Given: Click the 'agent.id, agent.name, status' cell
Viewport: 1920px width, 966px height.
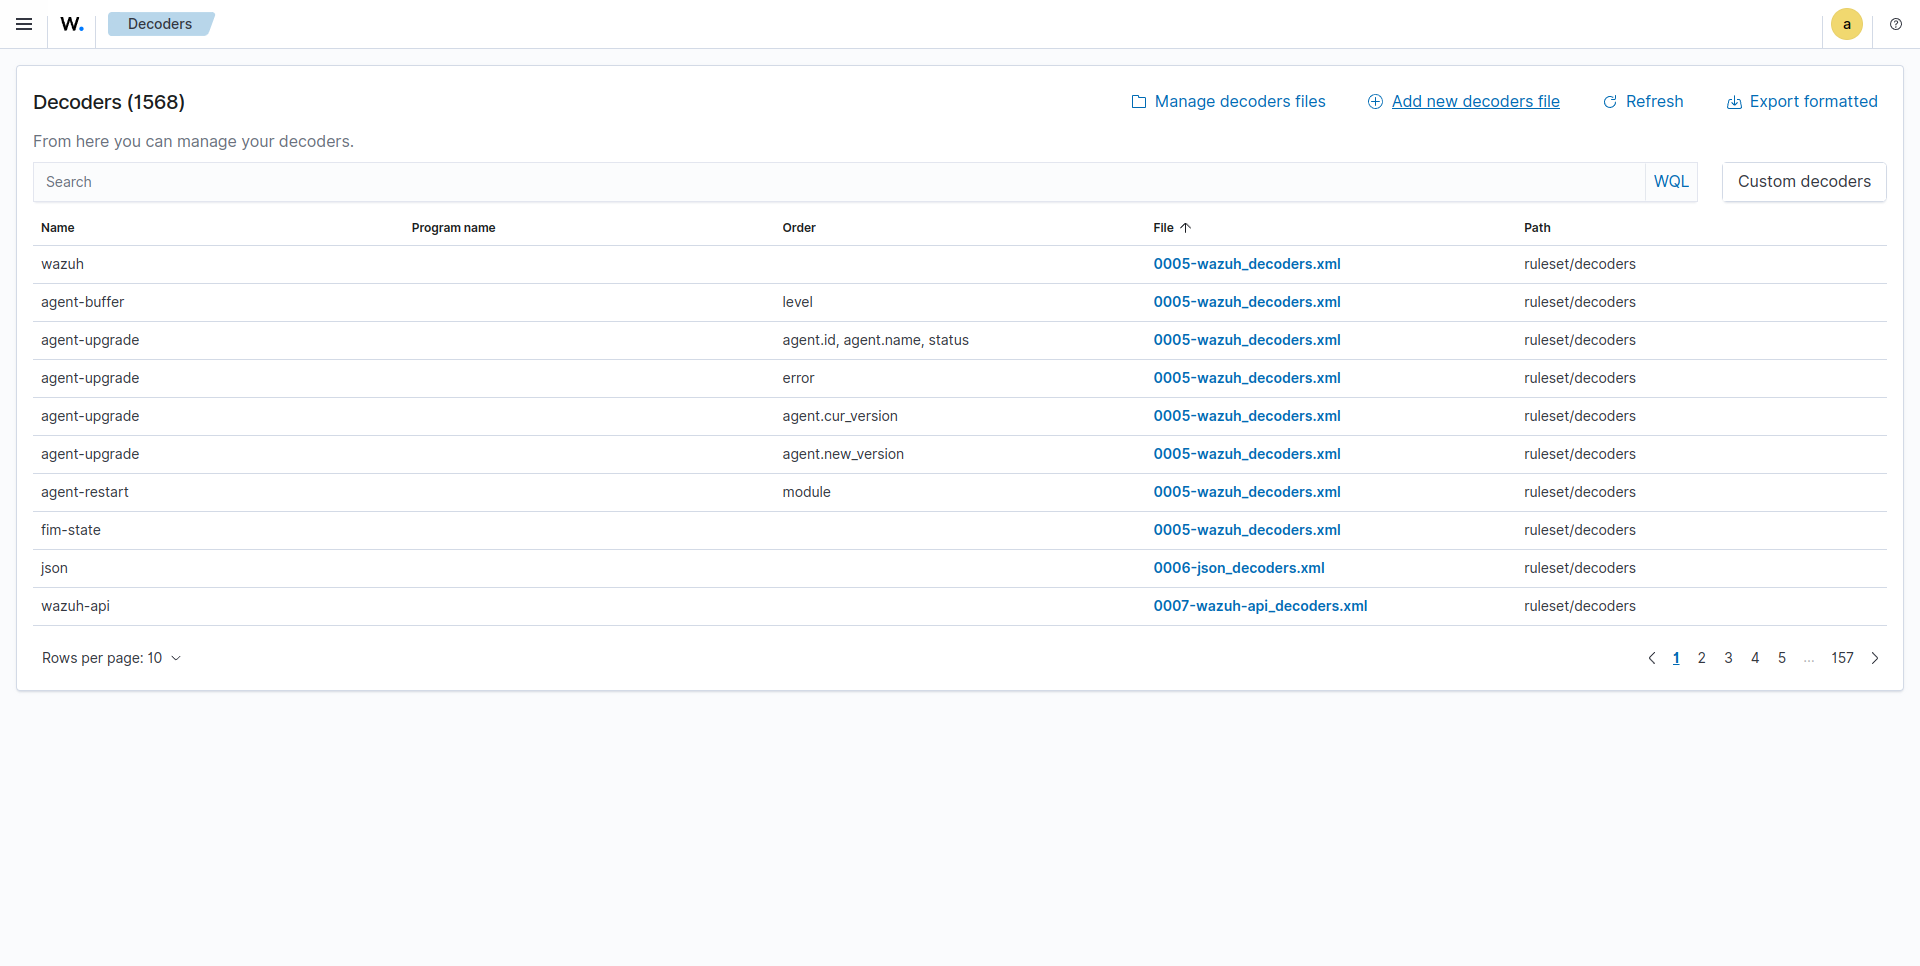Looking at the screenshot, I should 875,340.
